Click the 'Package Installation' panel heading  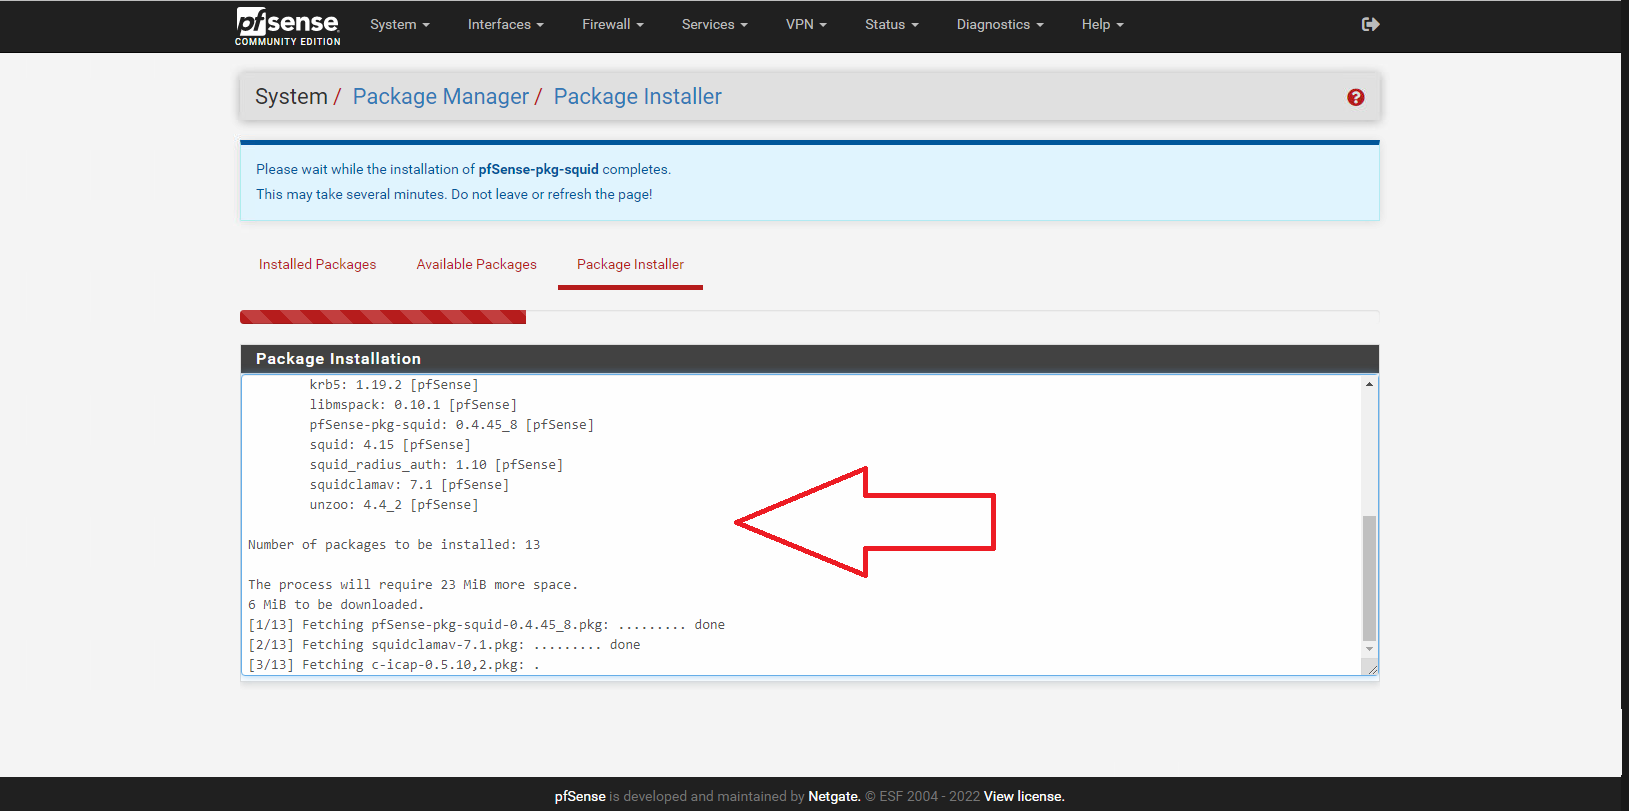[338, 358]
